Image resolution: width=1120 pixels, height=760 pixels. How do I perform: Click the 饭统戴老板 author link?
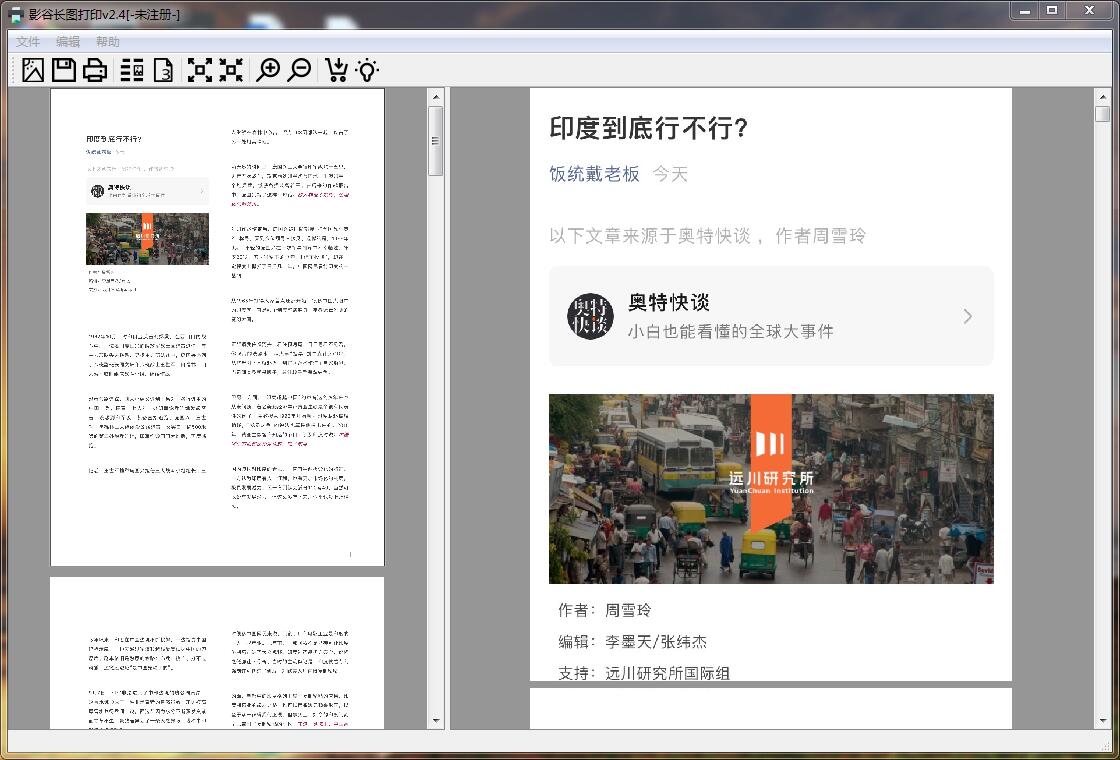click(x=594, y=174)
